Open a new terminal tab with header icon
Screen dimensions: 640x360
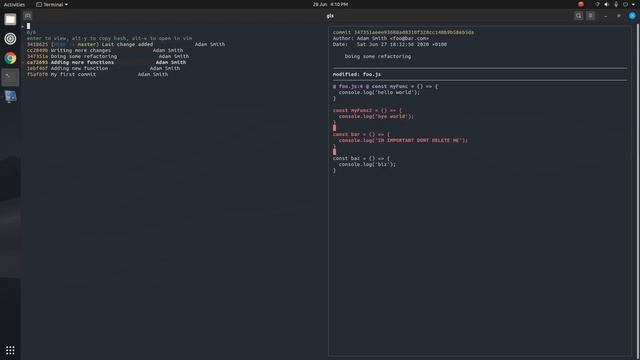point(28,16)
